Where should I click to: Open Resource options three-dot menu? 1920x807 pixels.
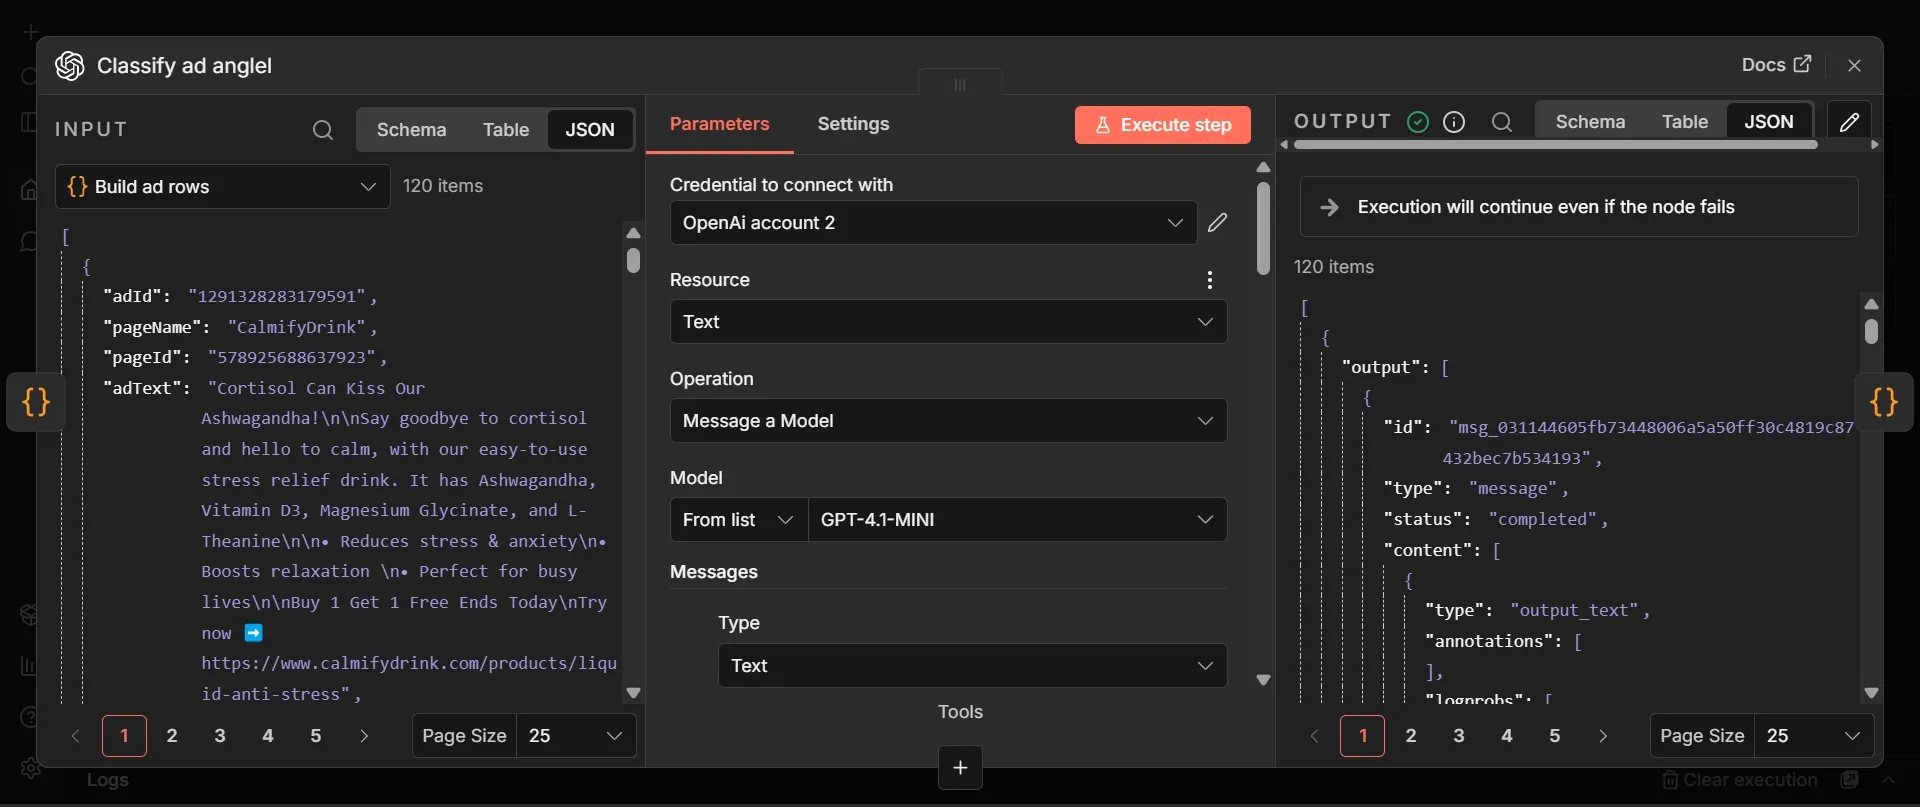tap(1210, 280)
